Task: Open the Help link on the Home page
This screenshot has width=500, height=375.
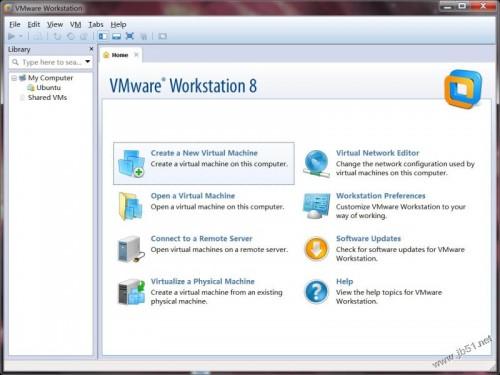Action: point(344,281)
